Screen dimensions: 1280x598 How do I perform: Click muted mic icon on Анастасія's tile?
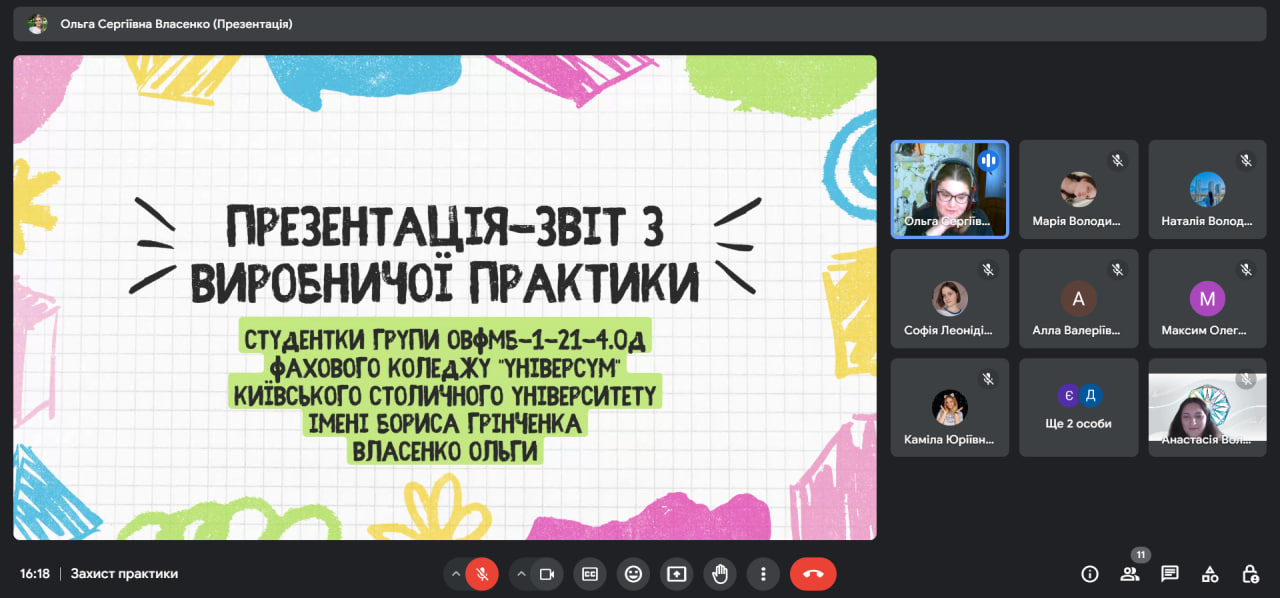click(x=1246, y=379)
